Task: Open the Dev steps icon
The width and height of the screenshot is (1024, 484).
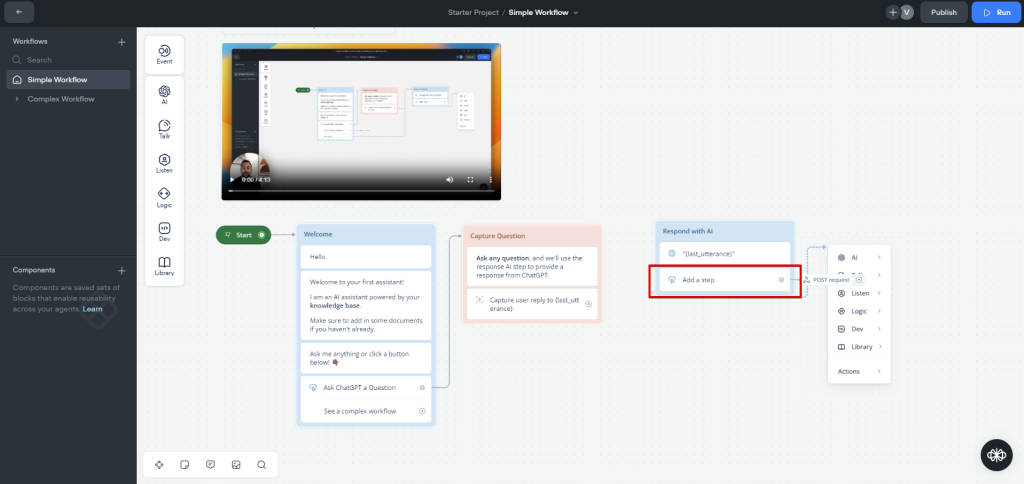Action: [x=164, y=231]
